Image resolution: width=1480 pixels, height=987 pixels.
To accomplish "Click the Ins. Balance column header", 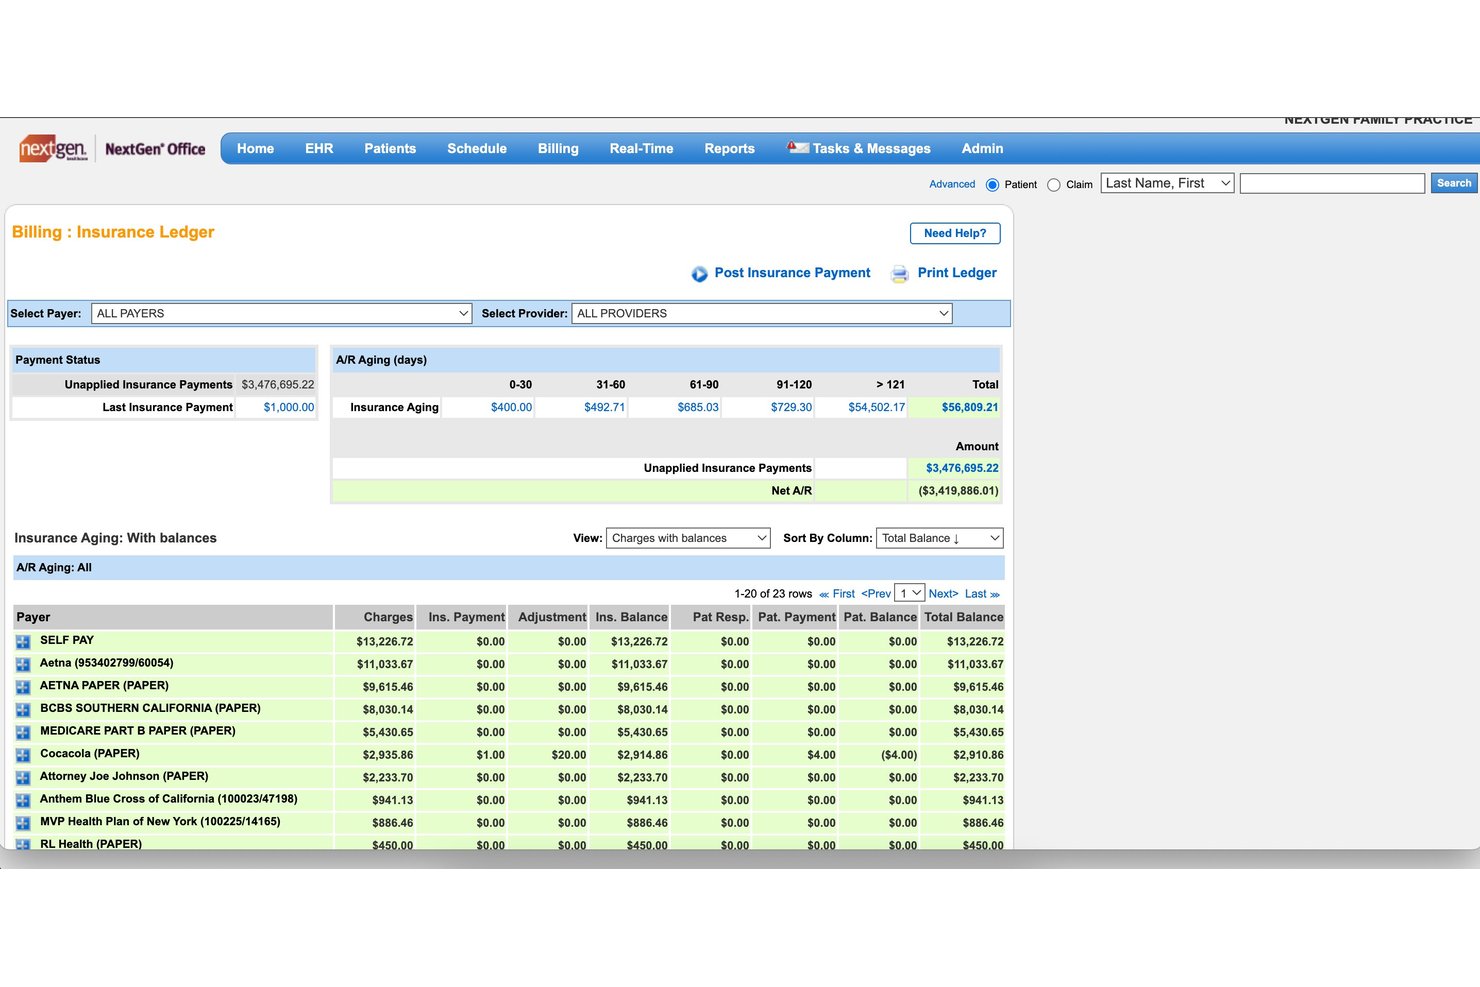I will [631, 617].
